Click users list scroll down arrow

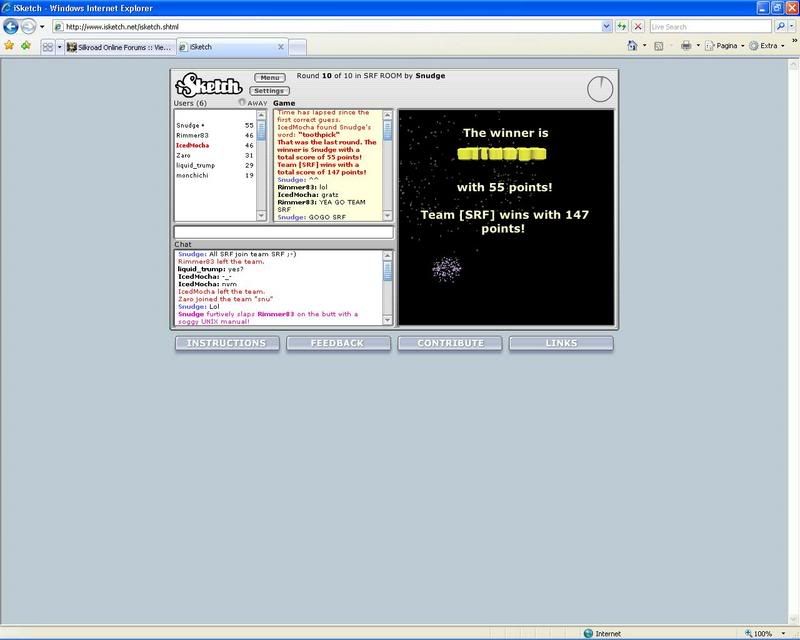[x=261, y=215]
